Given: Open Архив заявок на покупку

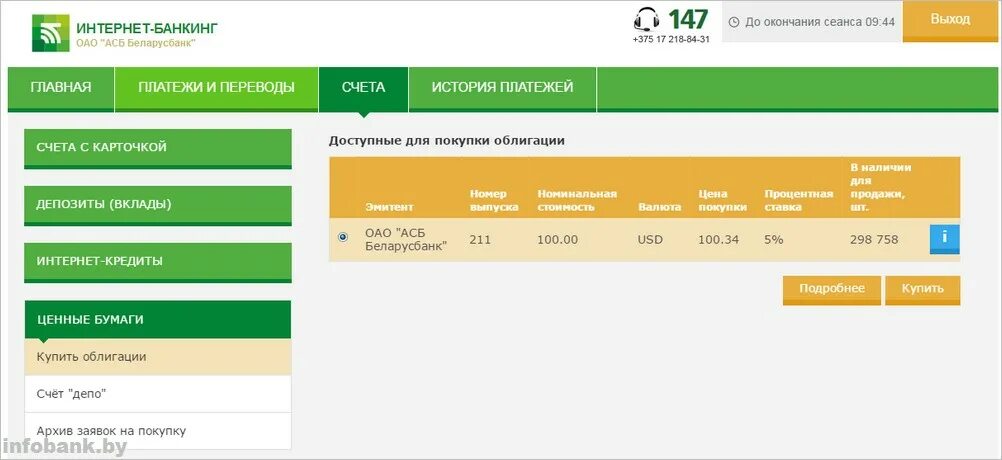Looking at the screenshot, I should coord(158,431).
